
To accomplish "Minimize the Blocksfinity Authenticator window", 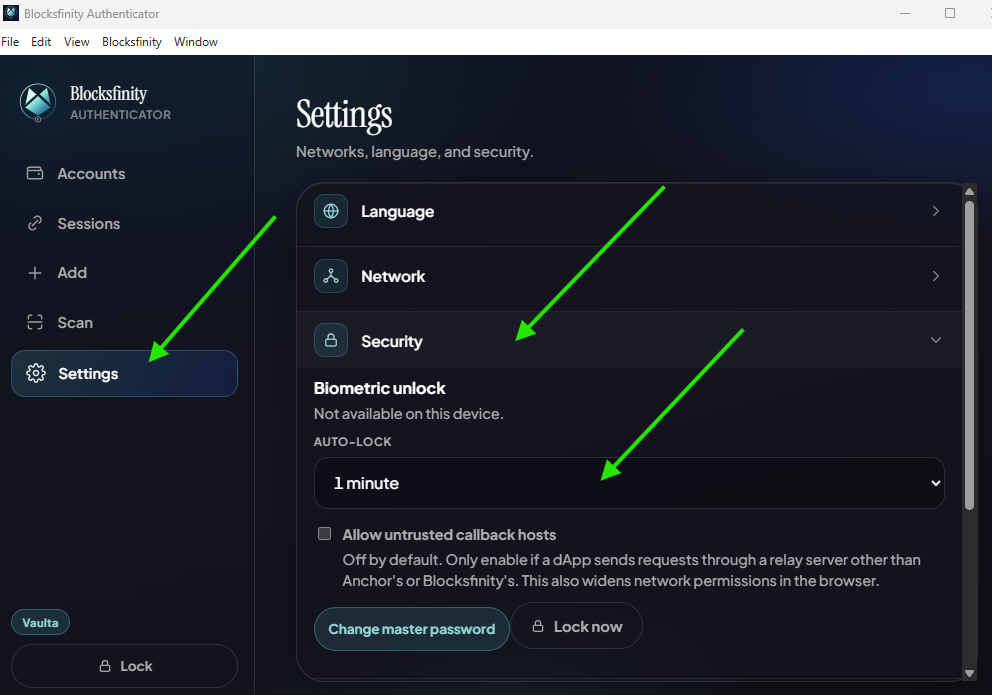I will point(905,13).
